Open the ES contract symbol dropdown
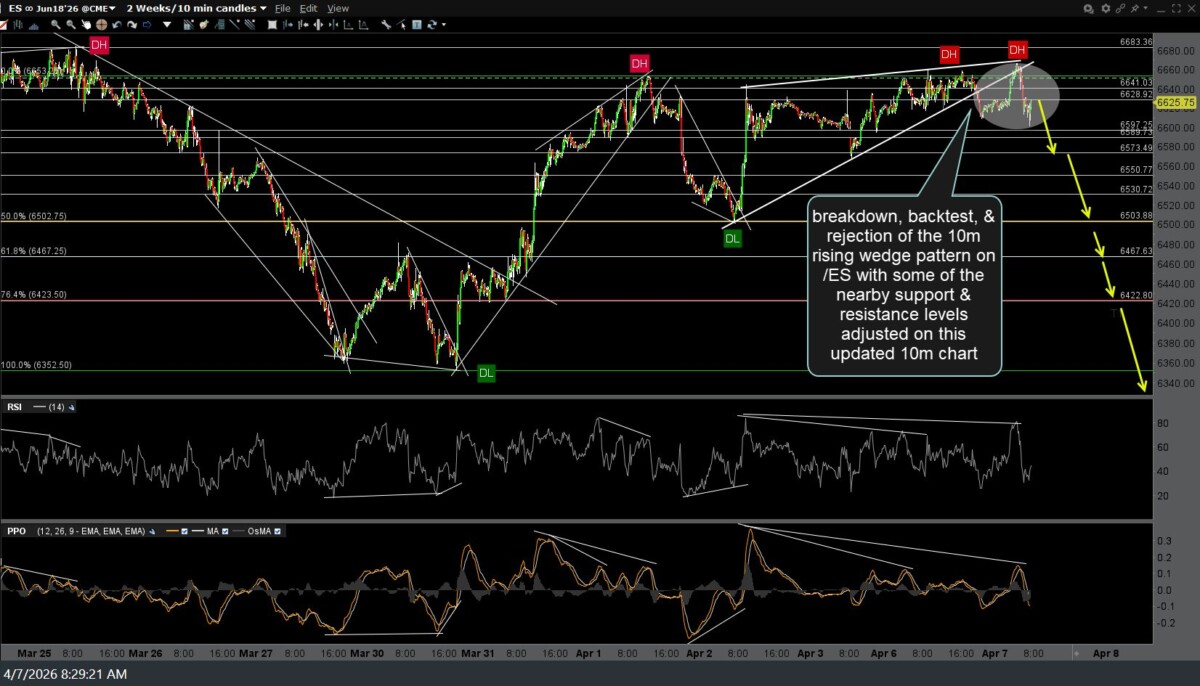This screenshot has width=1200, height=686. (x=111, y=8)
